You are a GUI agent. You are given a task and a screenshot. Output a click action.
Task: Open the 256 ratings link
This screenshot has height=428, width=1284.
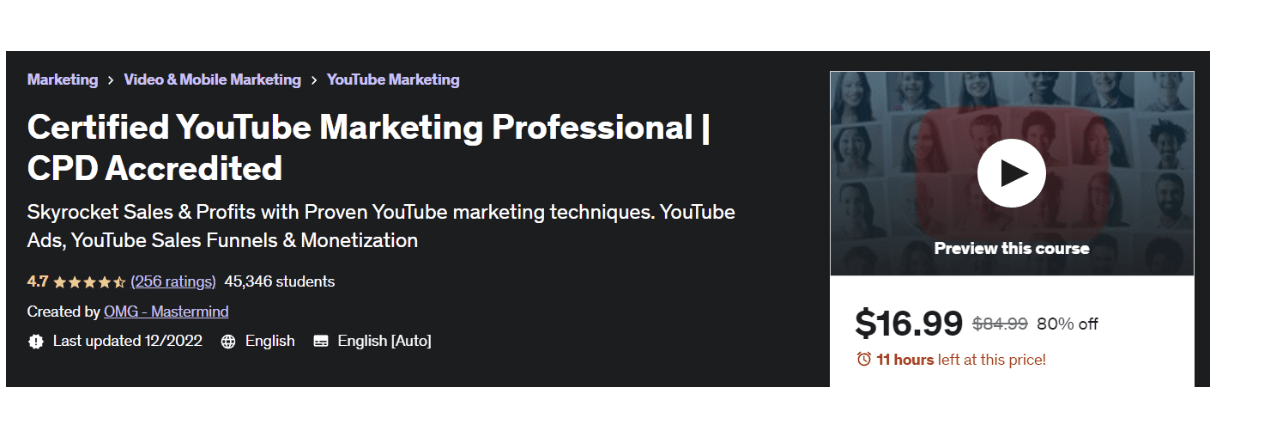coord(173,282)
